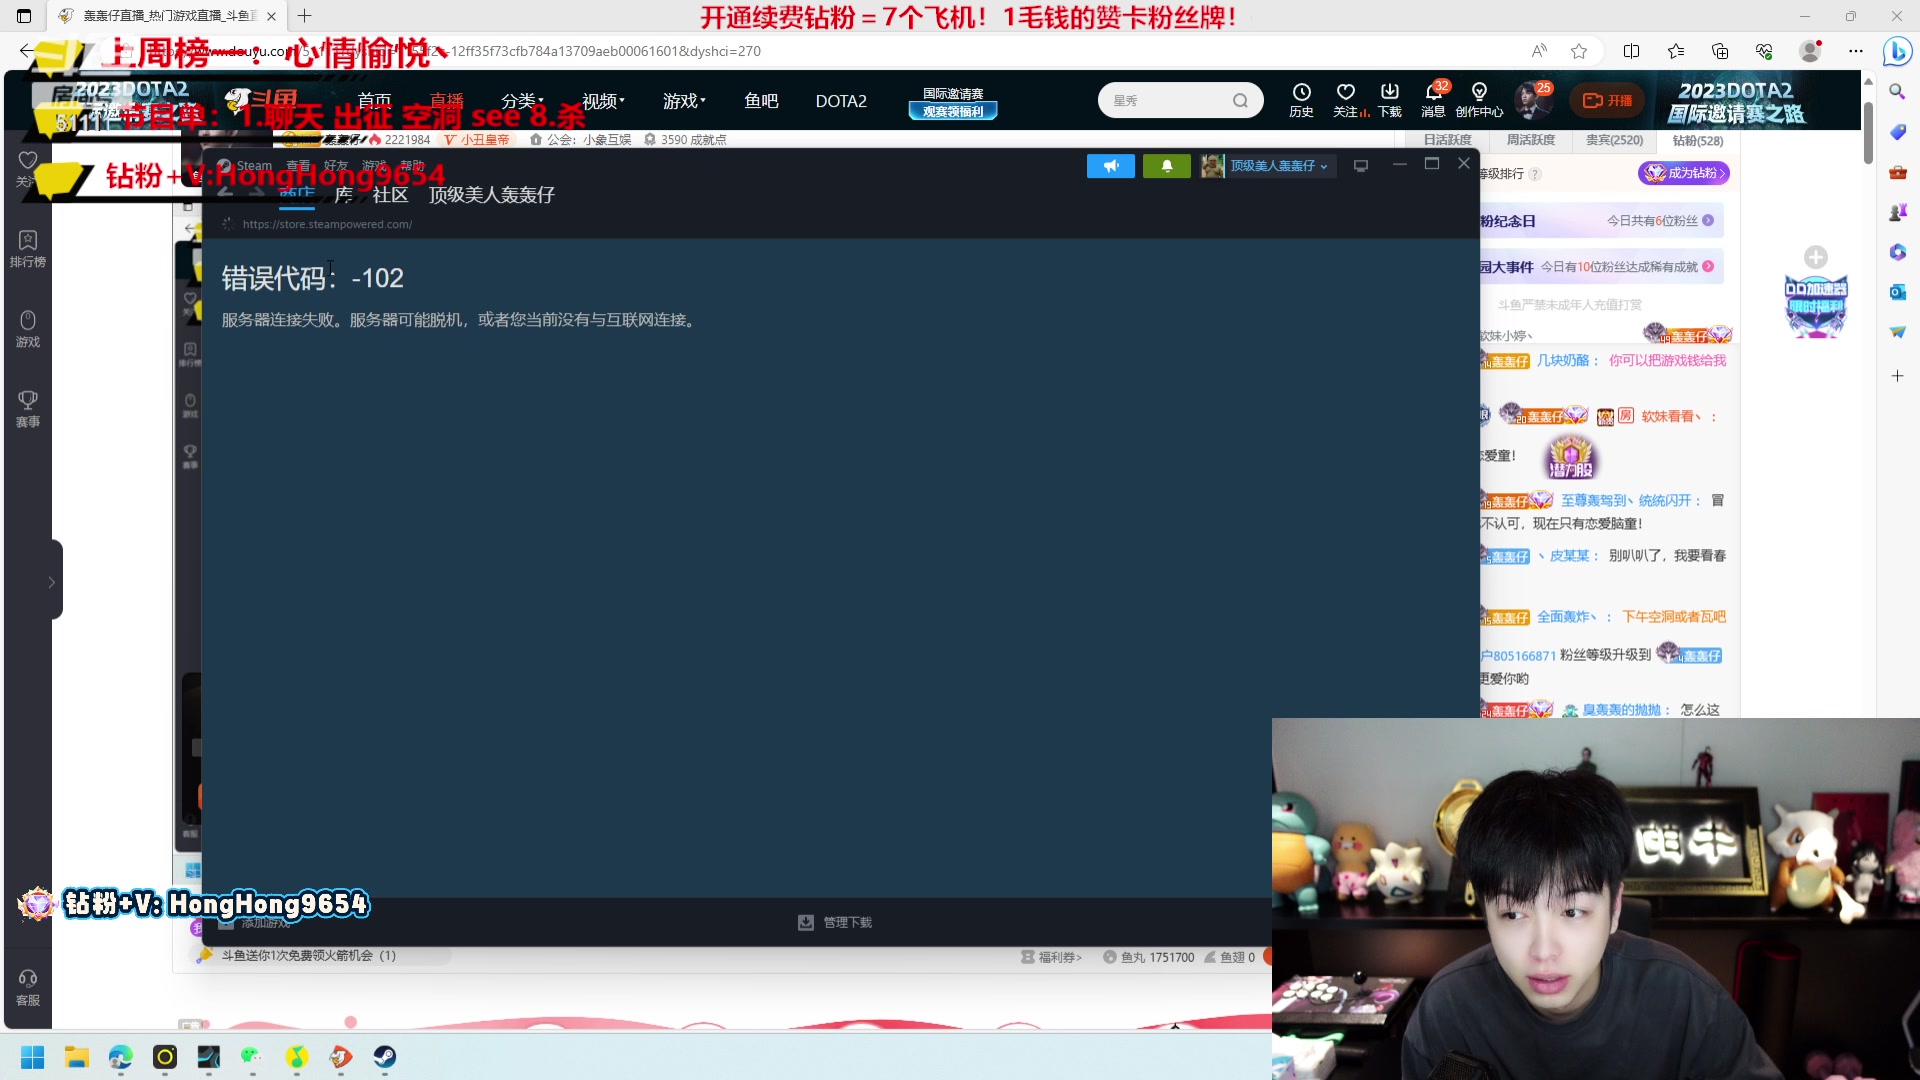Open Douyu 下载 download icon

click(x=1389, y=93)
